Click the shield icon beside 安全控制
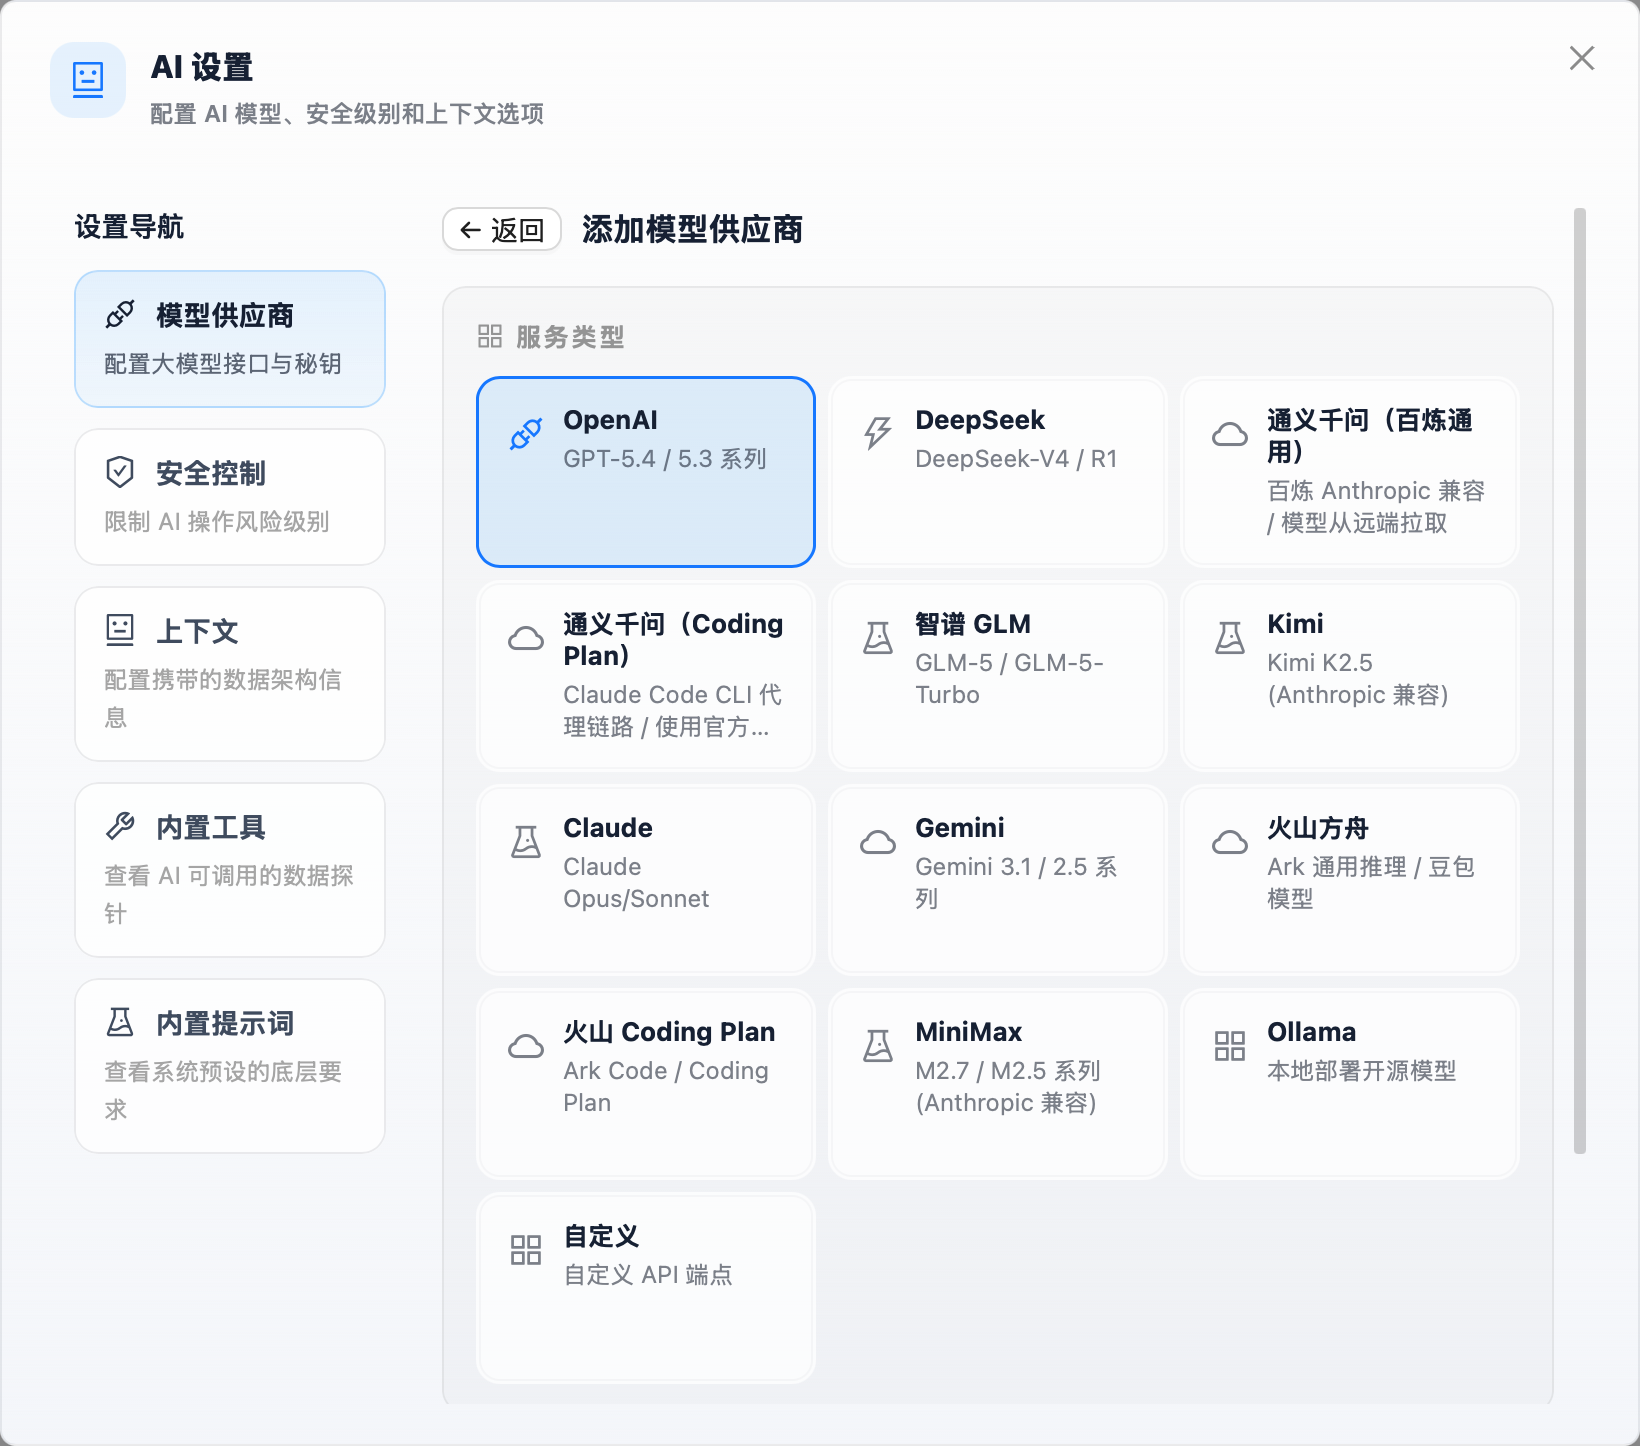The image size is (1640, 1446). click(x=120, y=472)
